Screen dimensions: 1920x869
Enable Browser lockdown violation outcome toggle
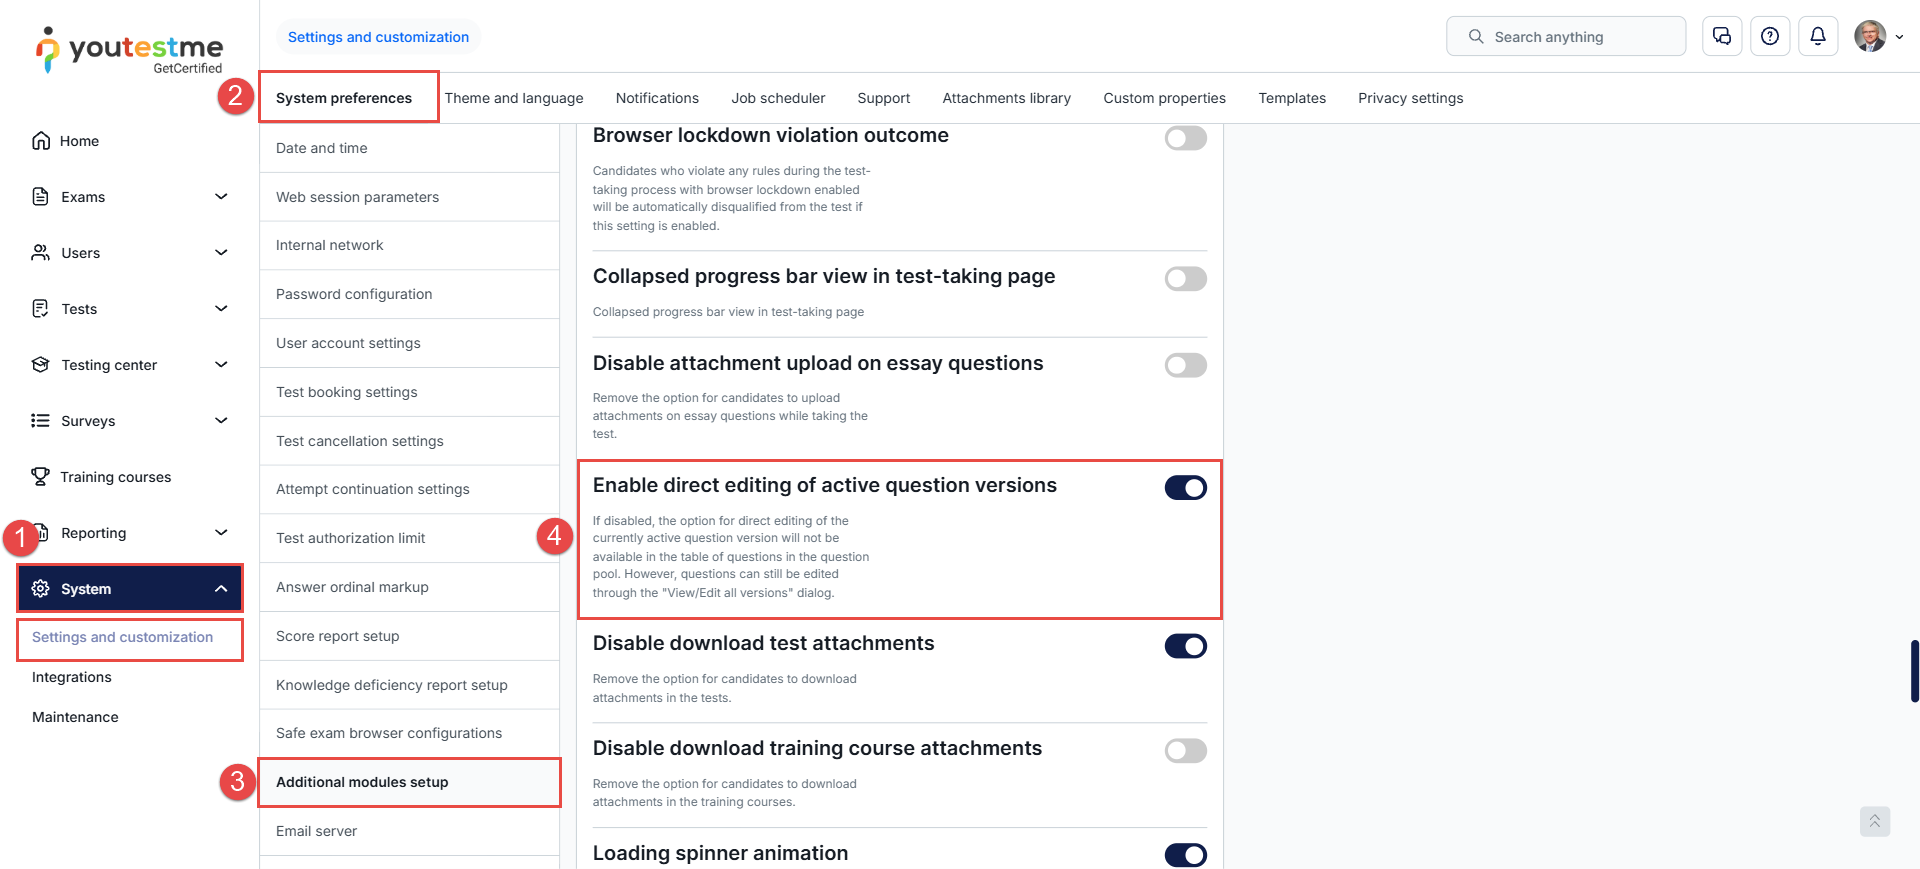tap(1186, 138)
